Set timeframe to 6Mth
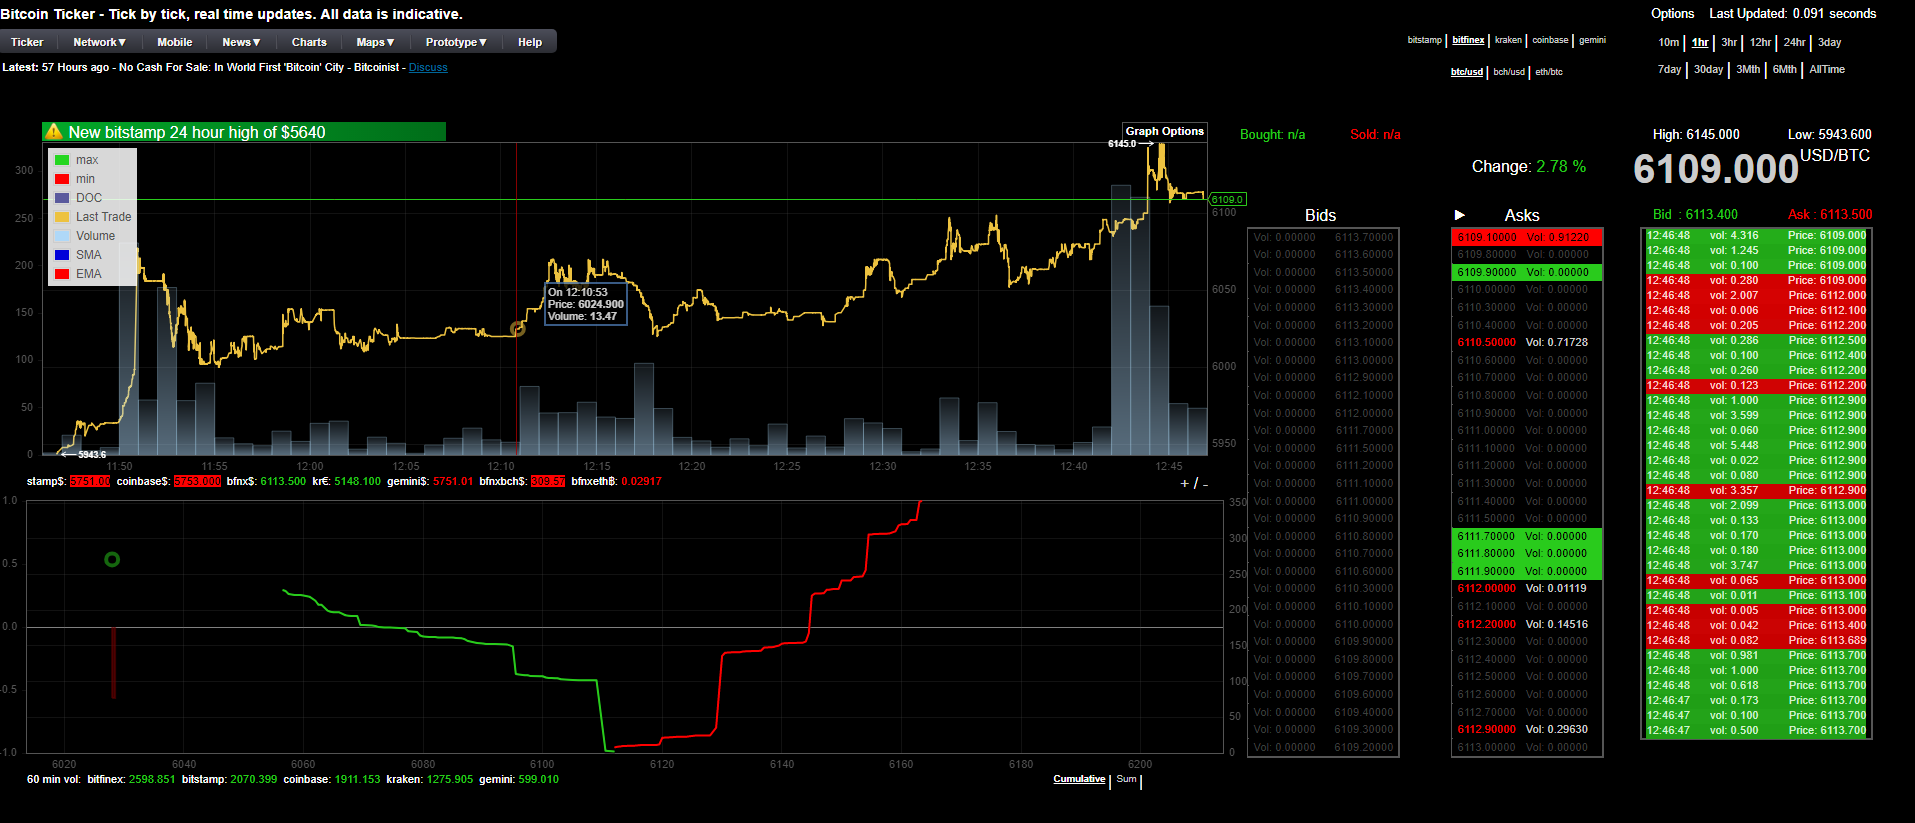The image size is (1915, 823). coord(1785,69)
